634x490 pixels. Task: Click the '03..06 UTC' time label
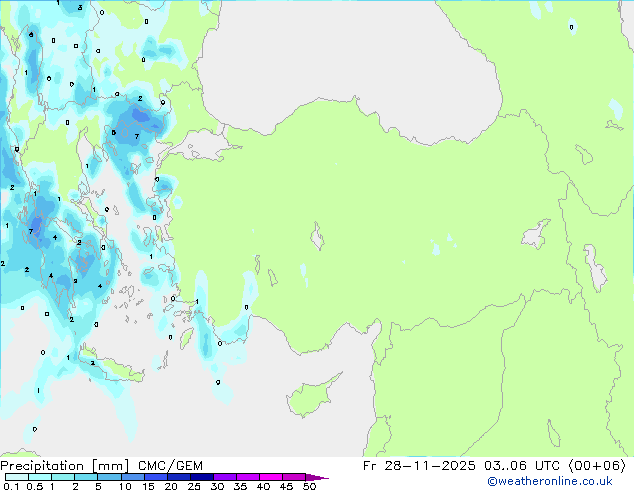coord(522,466)
